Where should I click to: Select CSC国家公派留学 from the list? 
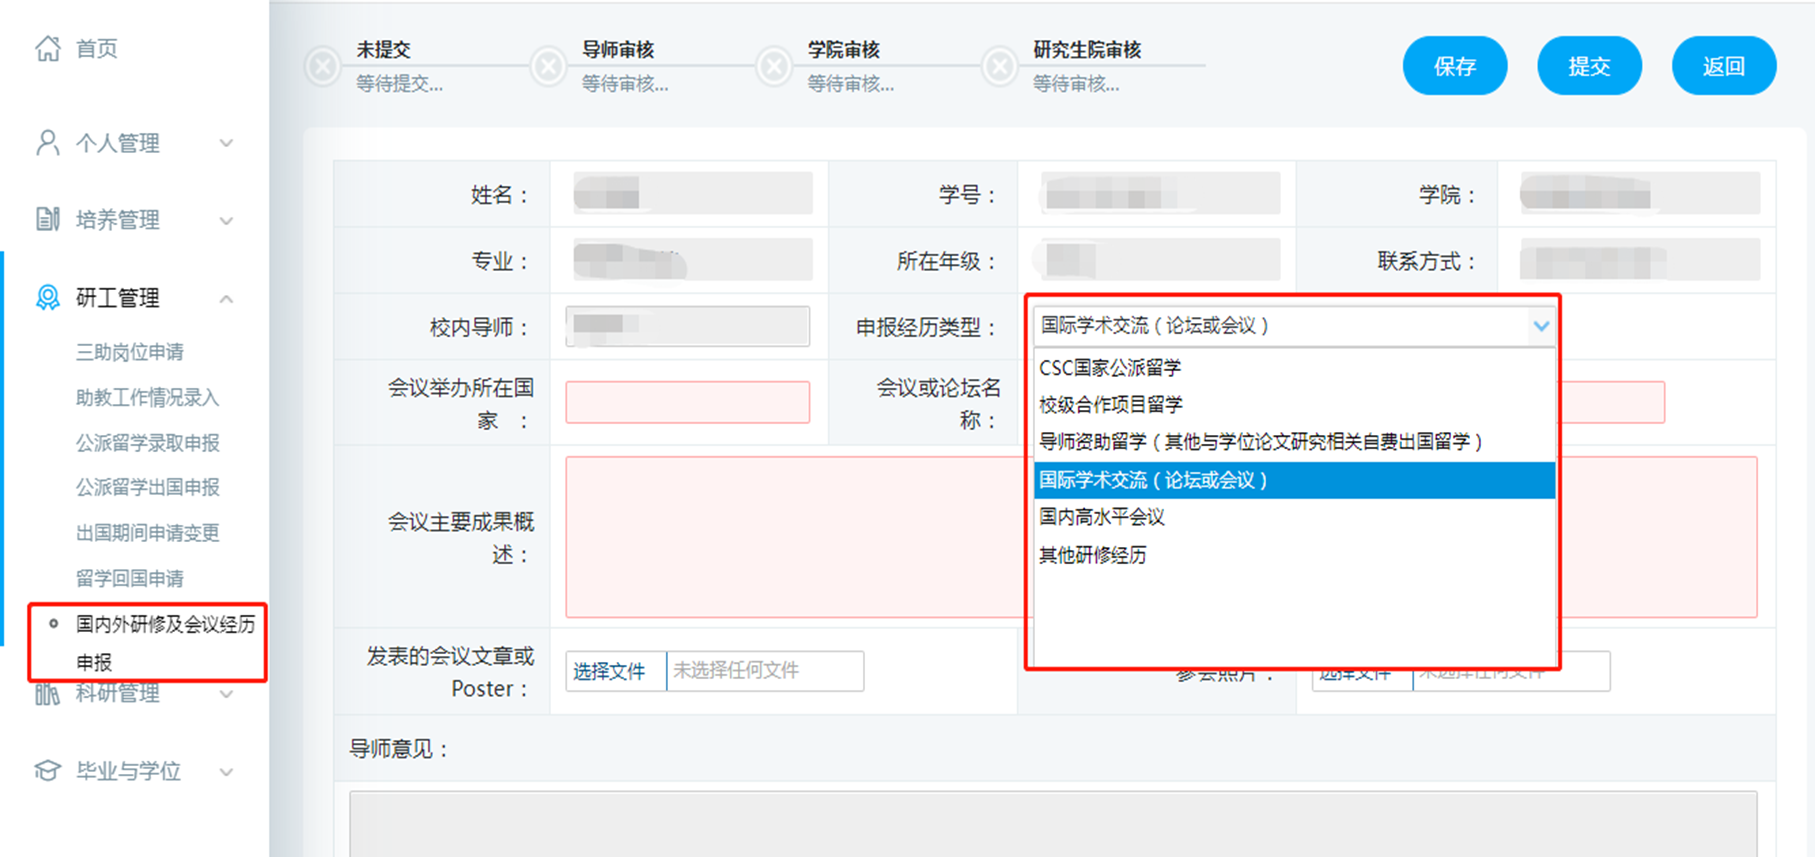tap(1109, 368)
